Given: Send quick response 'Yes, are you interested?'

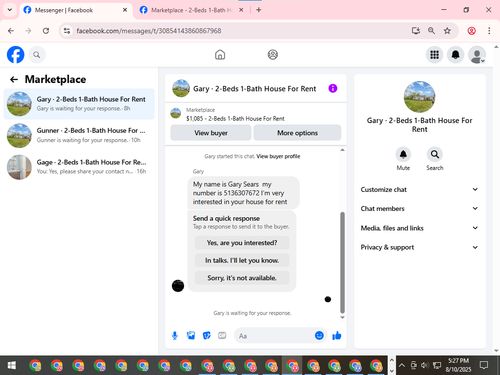Looking at the screenshot, I should [x=242, y=243].
